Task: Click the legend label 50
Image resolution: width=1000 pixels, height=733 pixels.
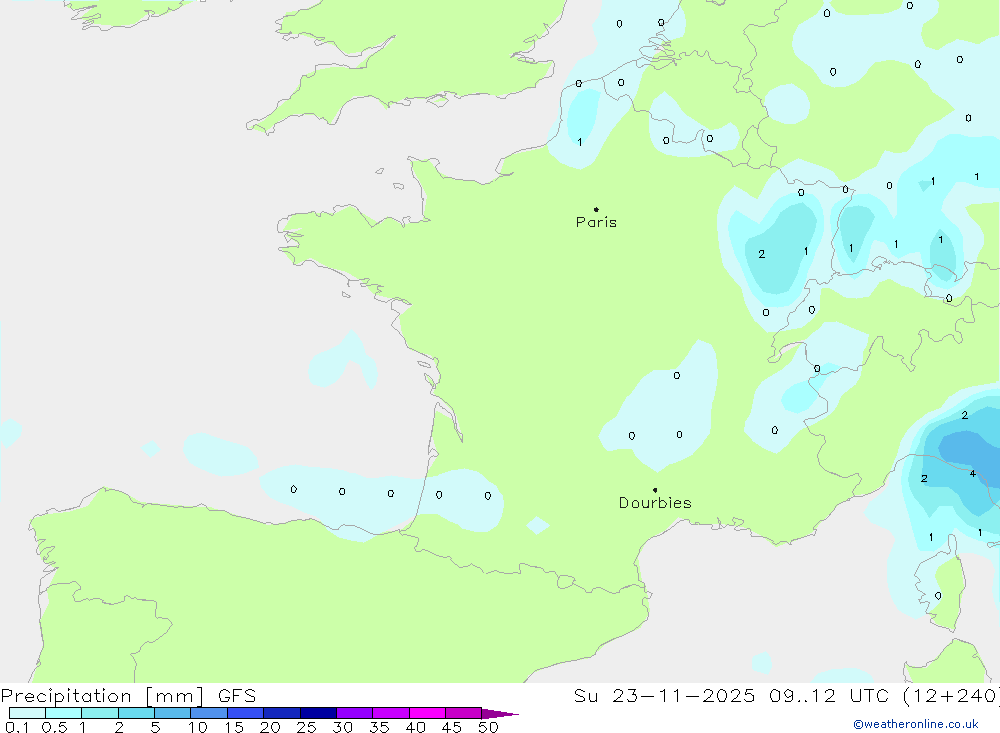Action: (488, 727)
